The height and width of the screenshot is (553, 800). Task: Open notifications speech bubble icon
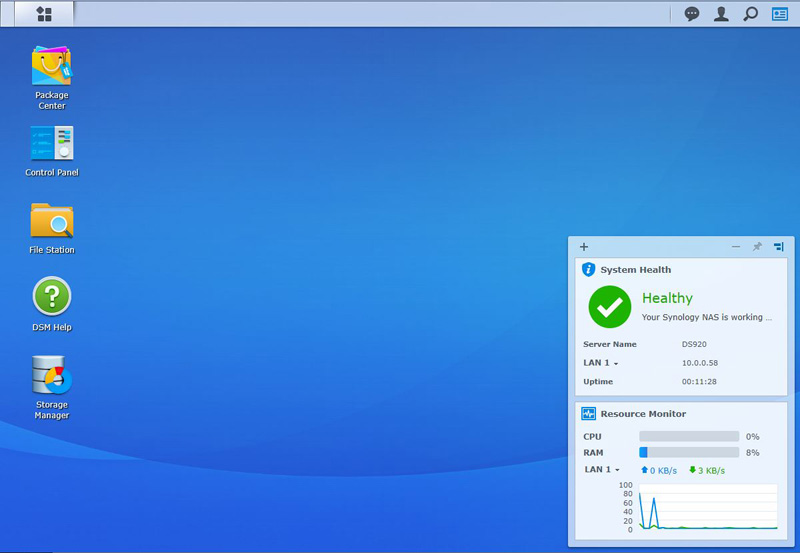(691, 14)
